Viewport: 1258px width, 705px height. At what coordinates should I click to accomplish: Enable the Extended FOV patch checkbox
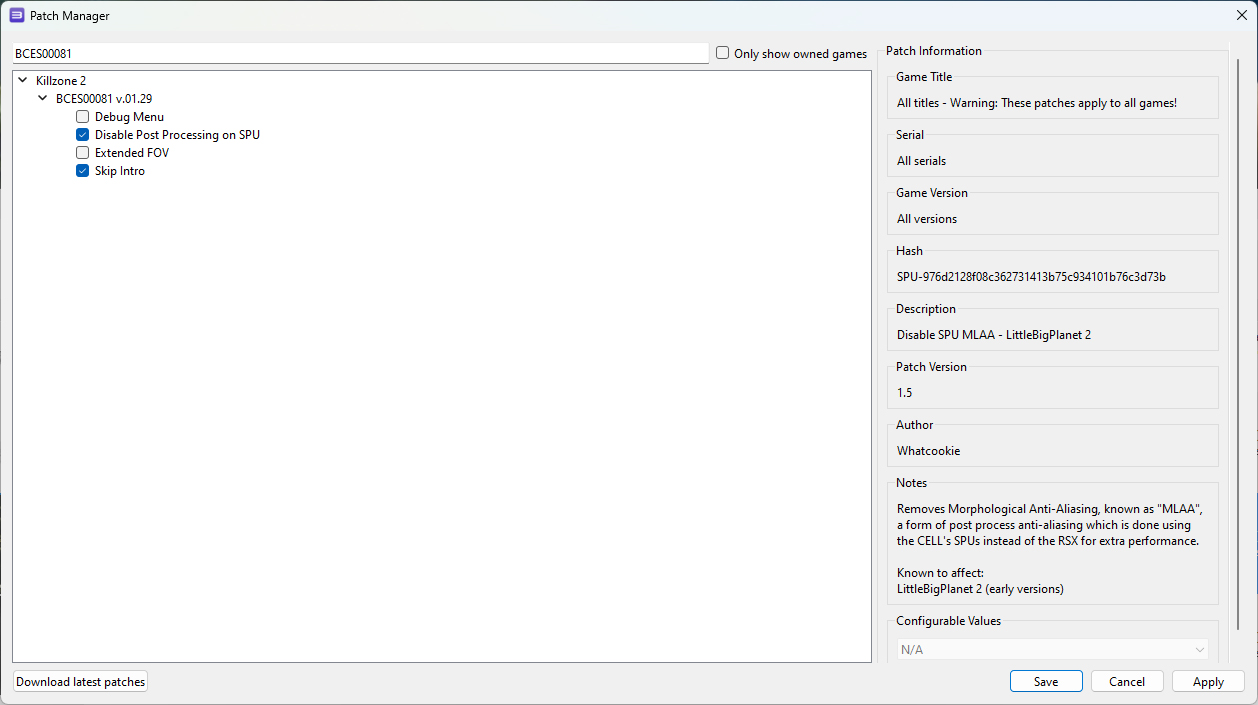82,153
